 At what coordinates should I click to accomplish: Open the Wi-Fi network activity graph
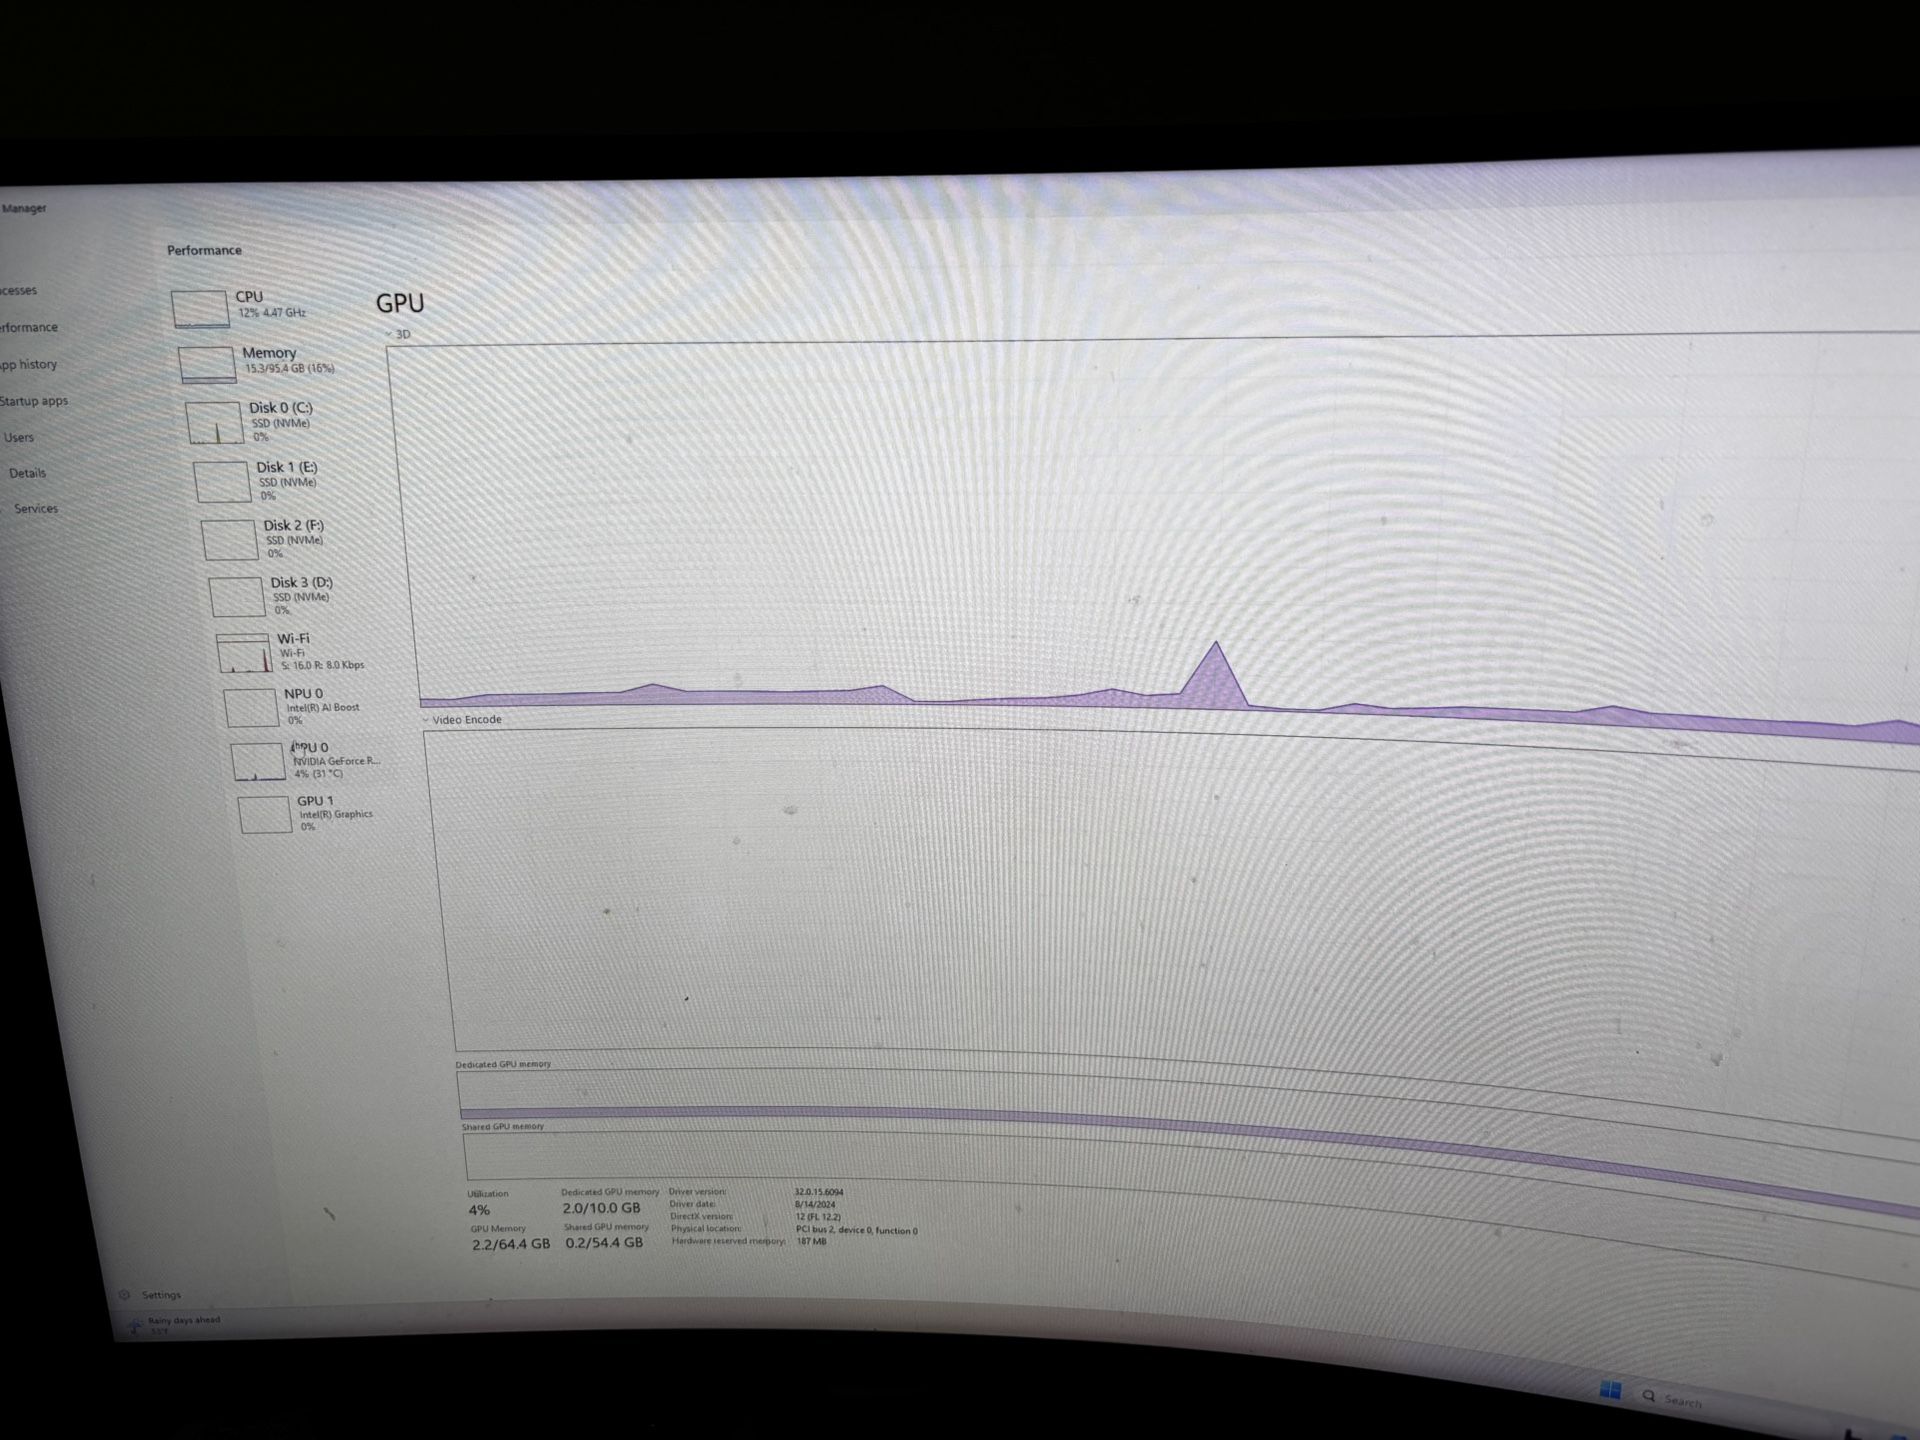(x=244, y=653)
